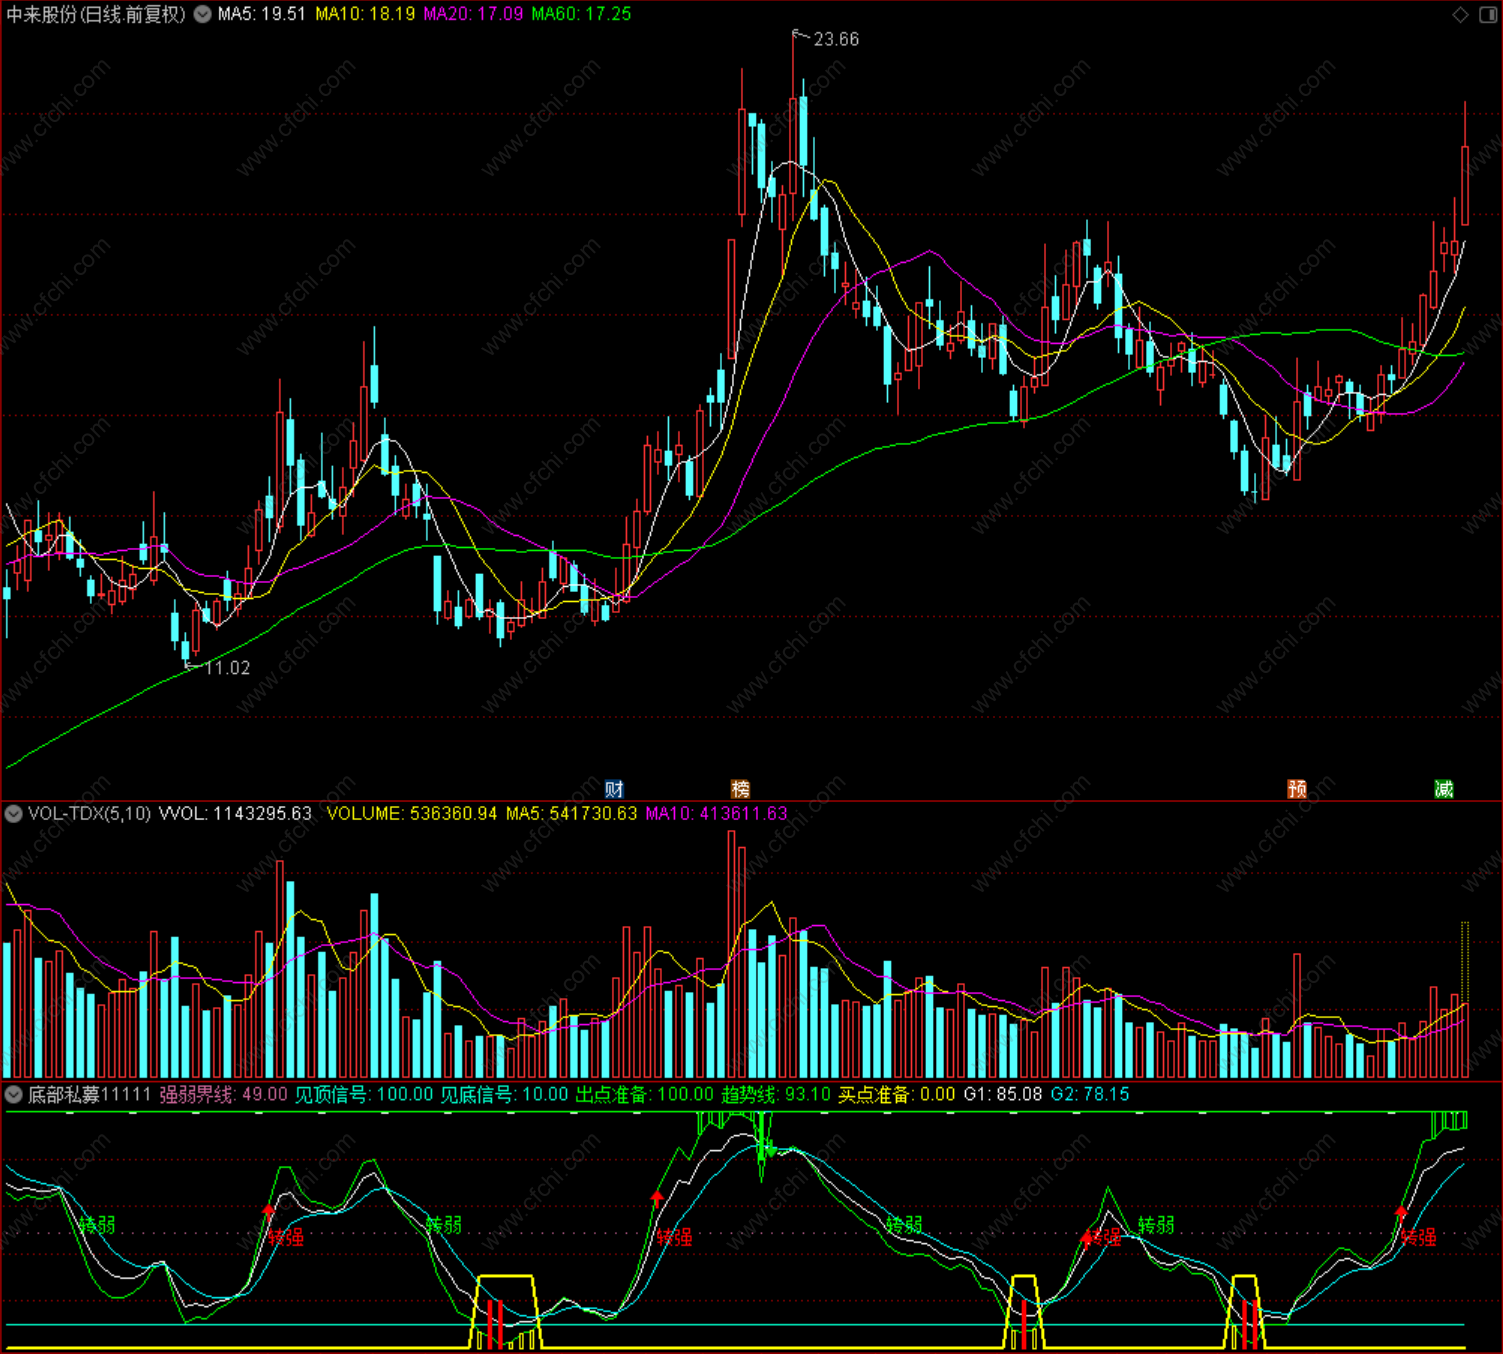Click the last 转强 signal label at far right
The image size is (1503, 1354).
(1418, 1238)
